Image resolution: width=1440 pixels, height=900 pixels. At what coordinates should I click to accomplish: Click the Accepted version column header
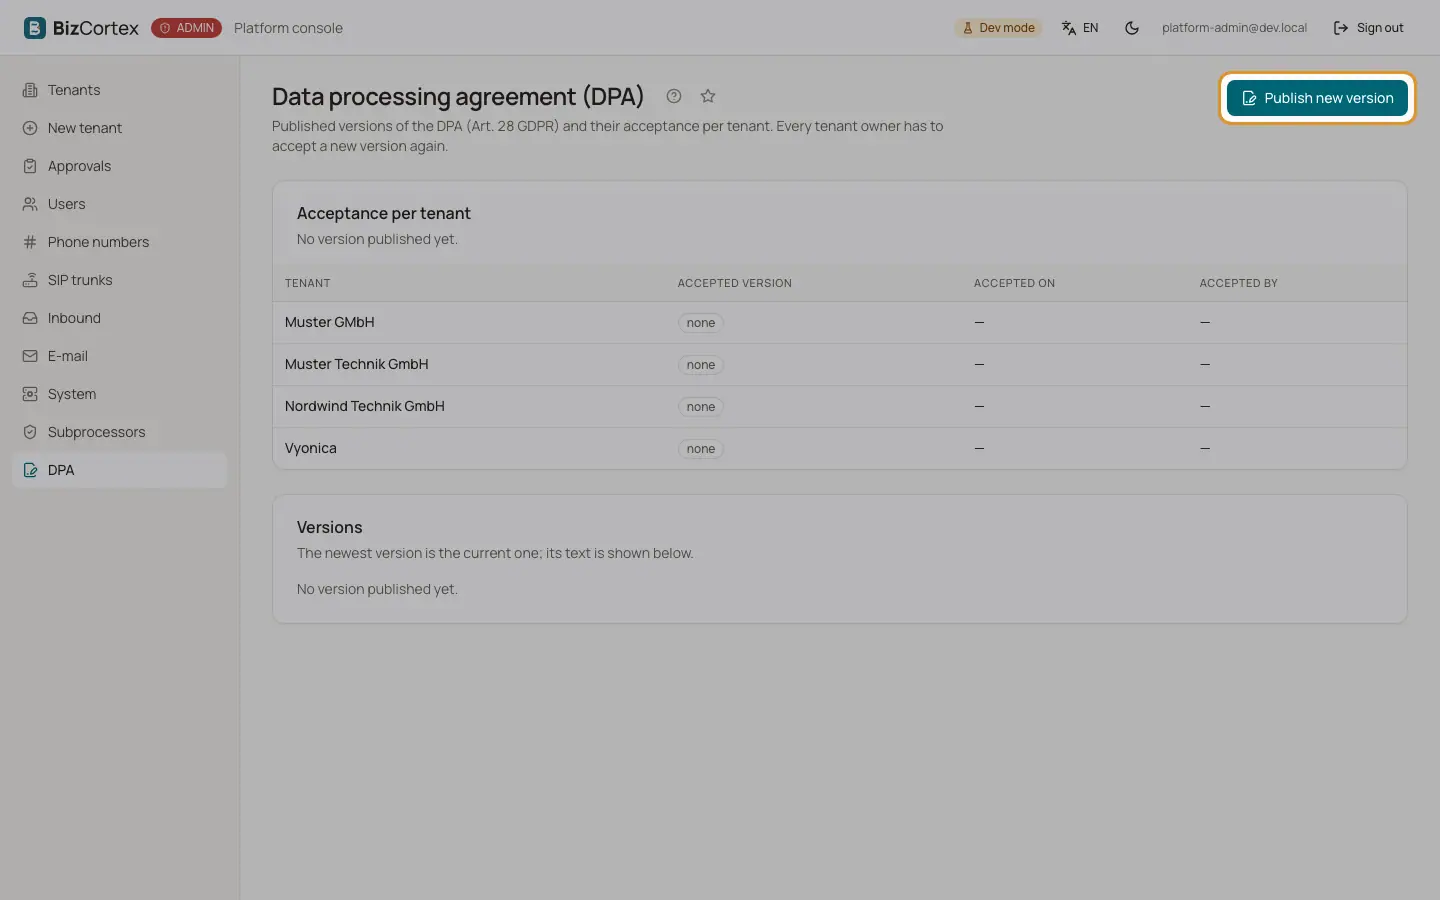[x=735, y=283]
